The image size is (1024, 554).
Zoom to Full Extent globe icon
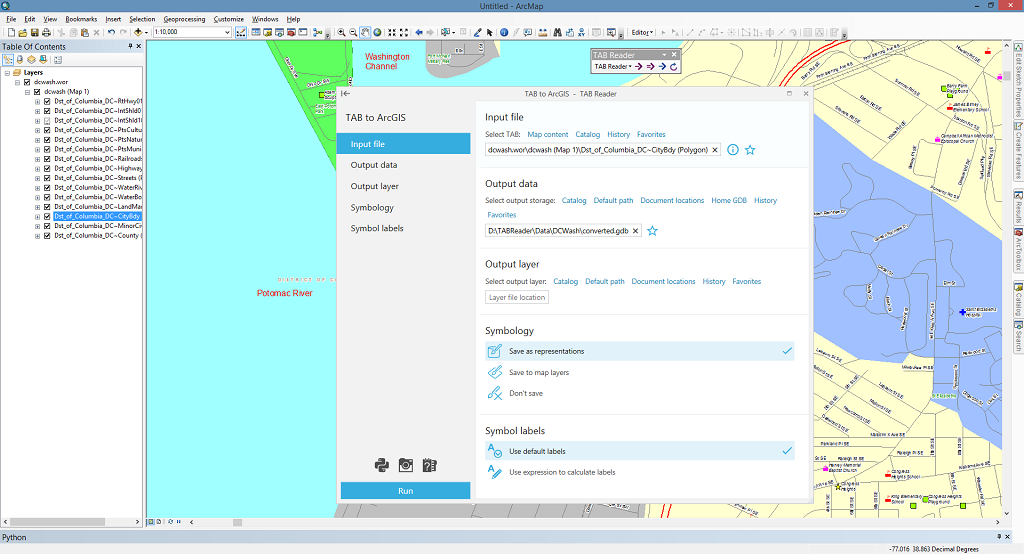[x=377, y=32]
